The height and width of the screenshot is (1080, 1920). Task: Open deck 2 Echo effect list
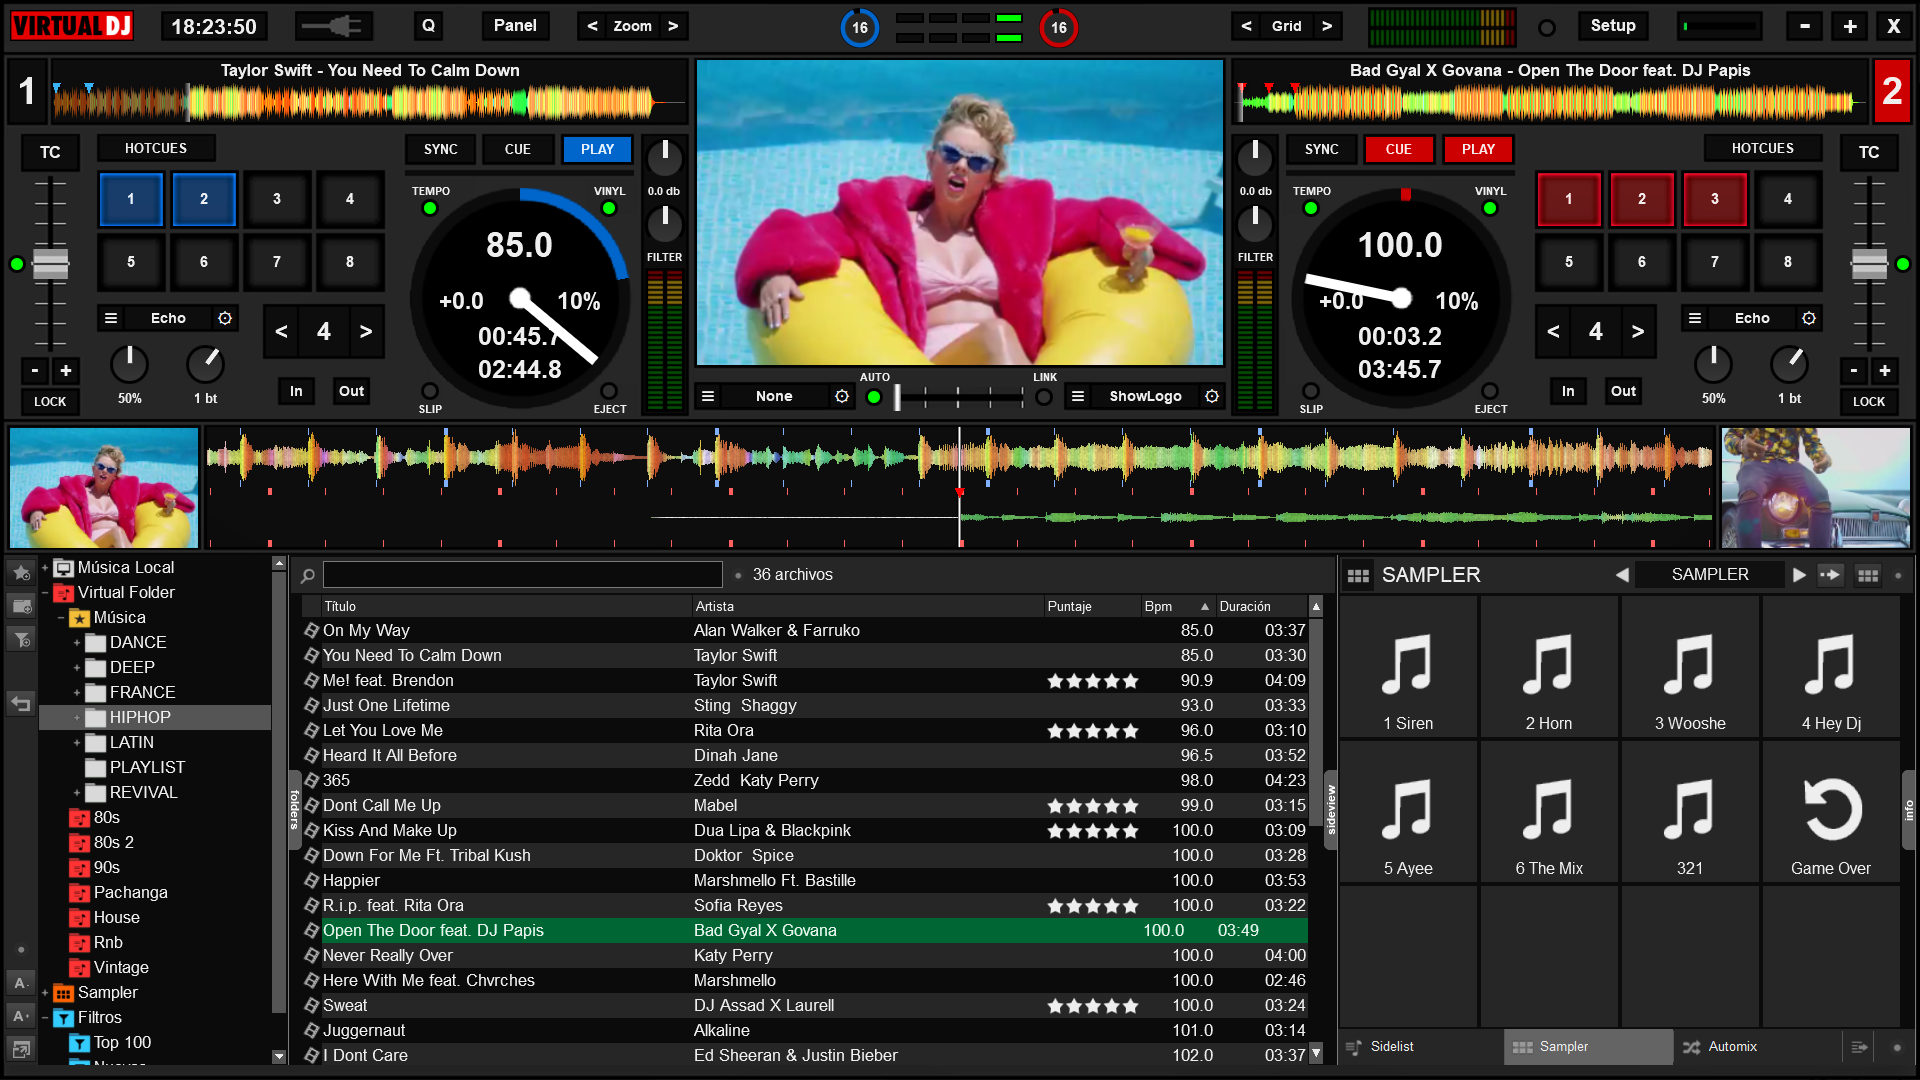point(1694,318)
